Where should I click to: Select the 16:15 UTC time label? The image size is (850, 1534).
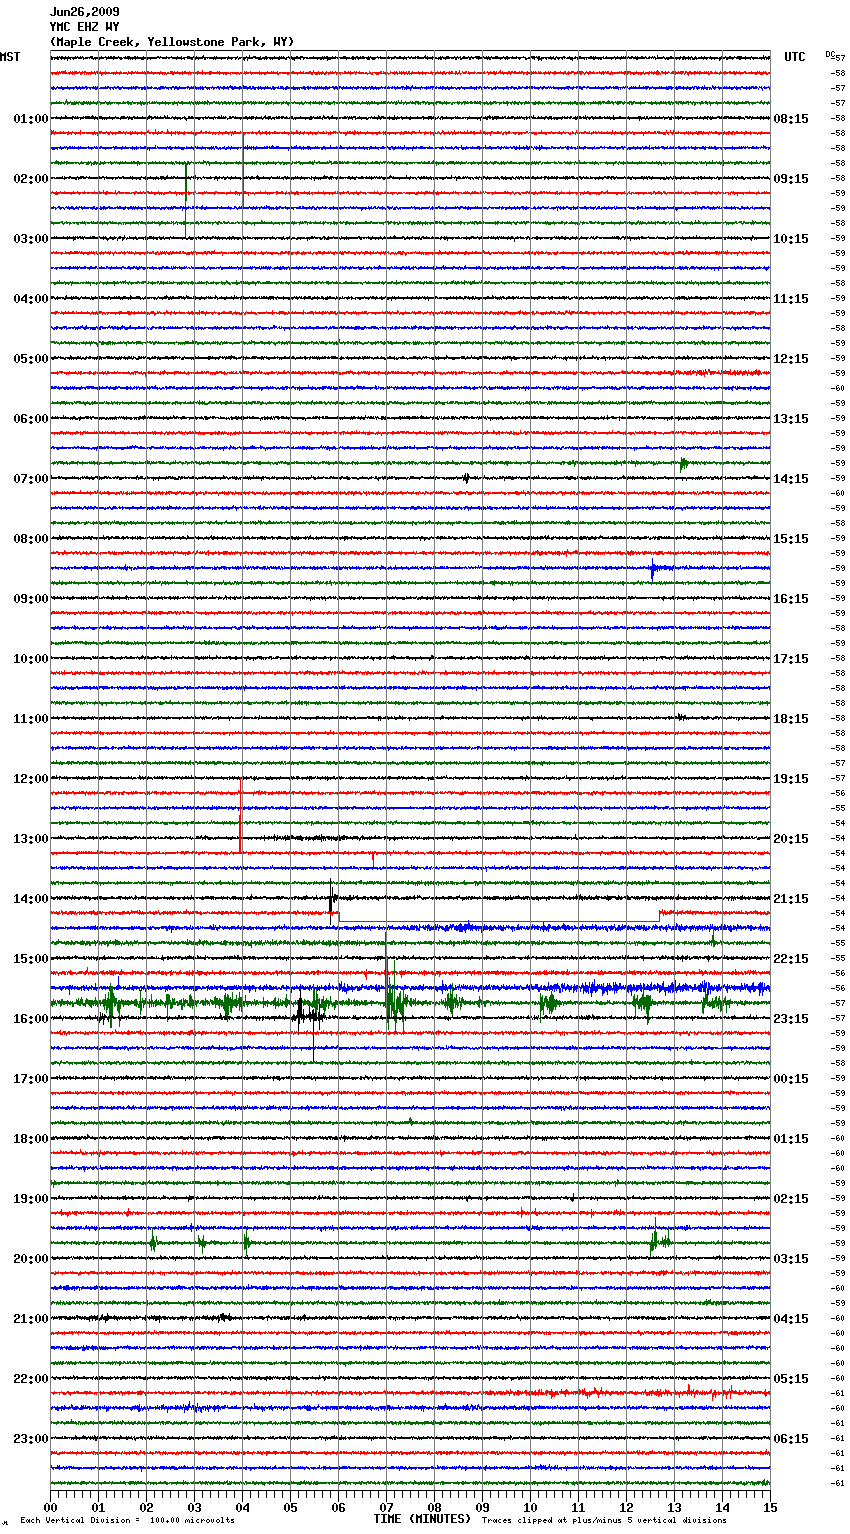(x=791, y=599)
